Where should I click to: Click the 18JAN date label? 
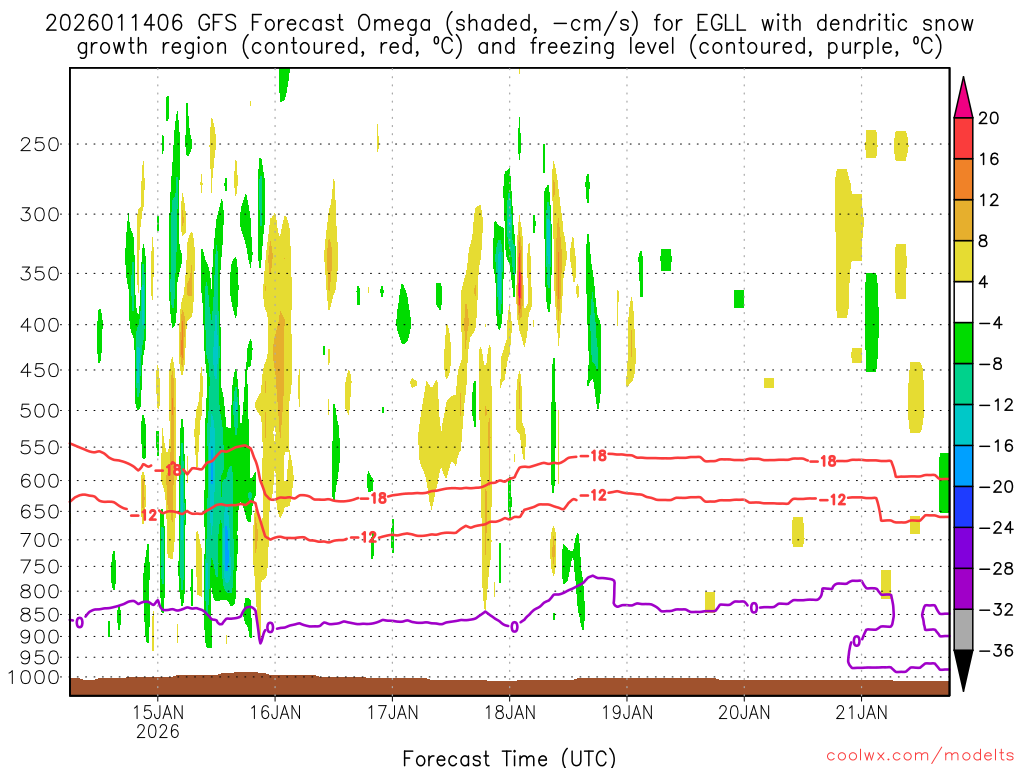point(510,712)
